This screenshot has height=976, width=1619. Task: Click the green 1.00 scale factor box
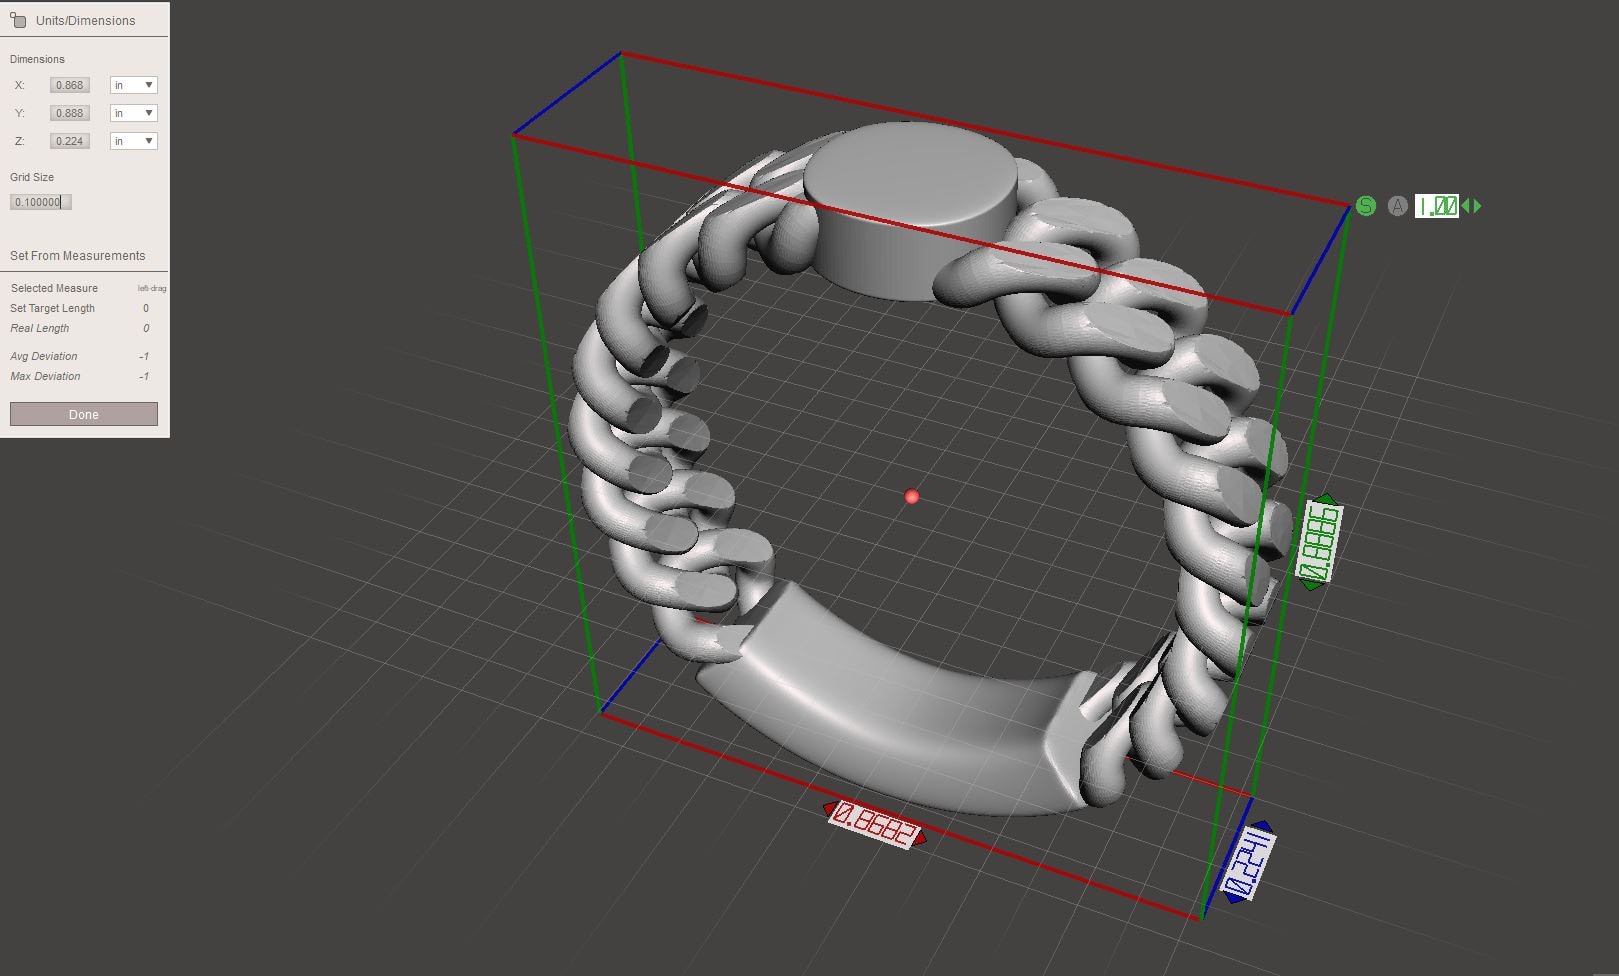(x=1437, y=206)
